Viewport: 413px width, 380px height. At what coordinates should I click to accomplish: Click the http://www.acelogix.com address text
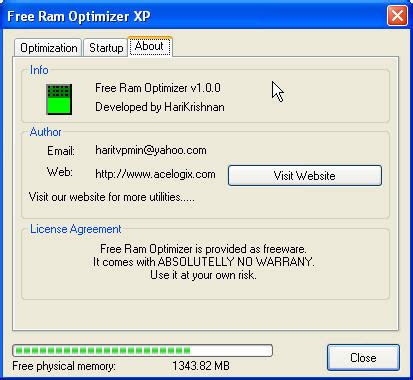coord(155,174)
